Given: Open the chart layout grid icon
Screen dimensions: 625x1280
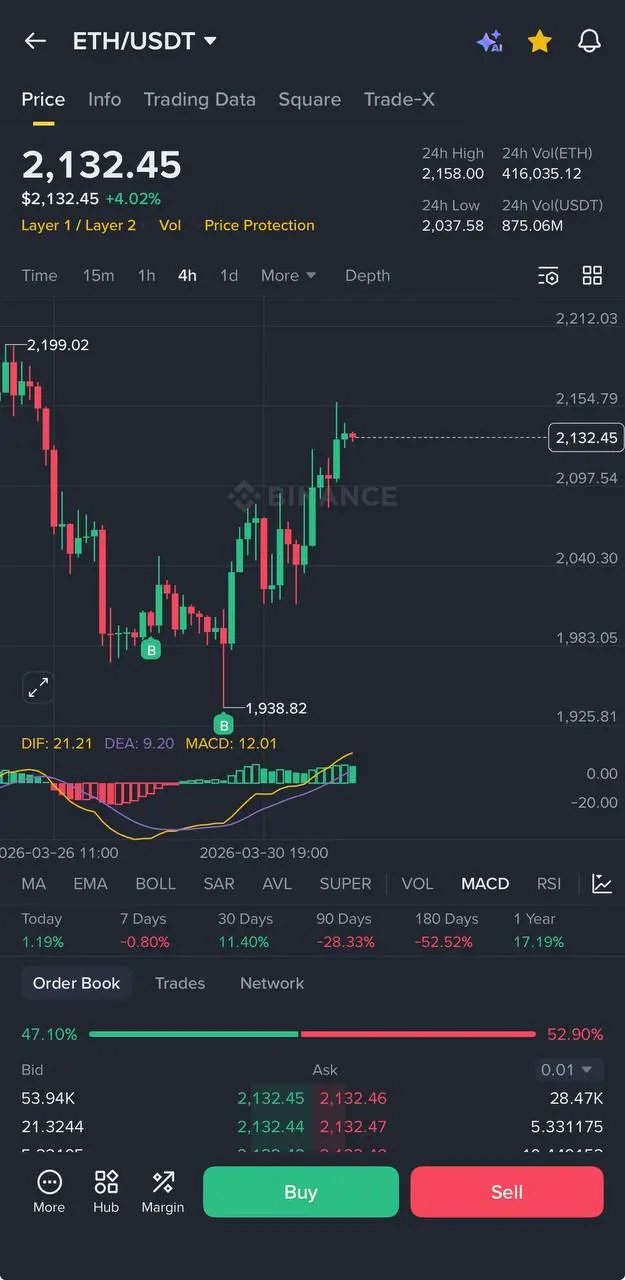Looking at the screenshot, I should 592,276.
